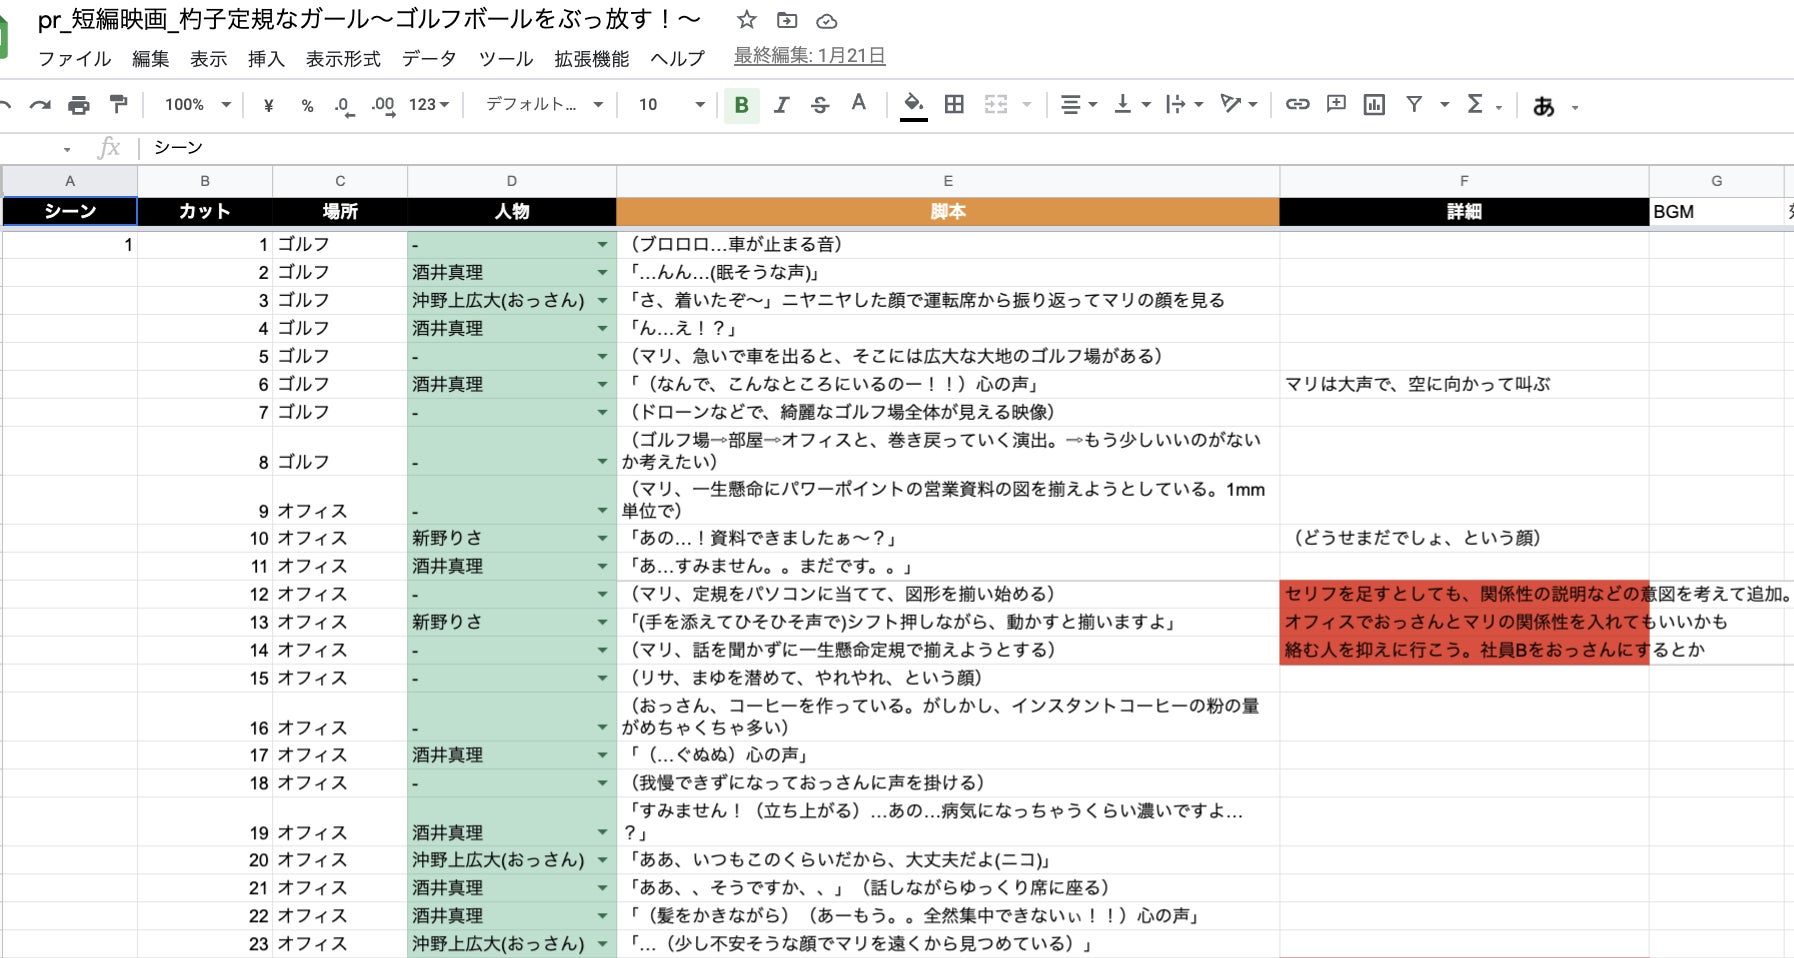This screenshot has width=1794, height=958.
Task: Click the 最終編集: 1月21日 link
Action: (x=809, y=56)
